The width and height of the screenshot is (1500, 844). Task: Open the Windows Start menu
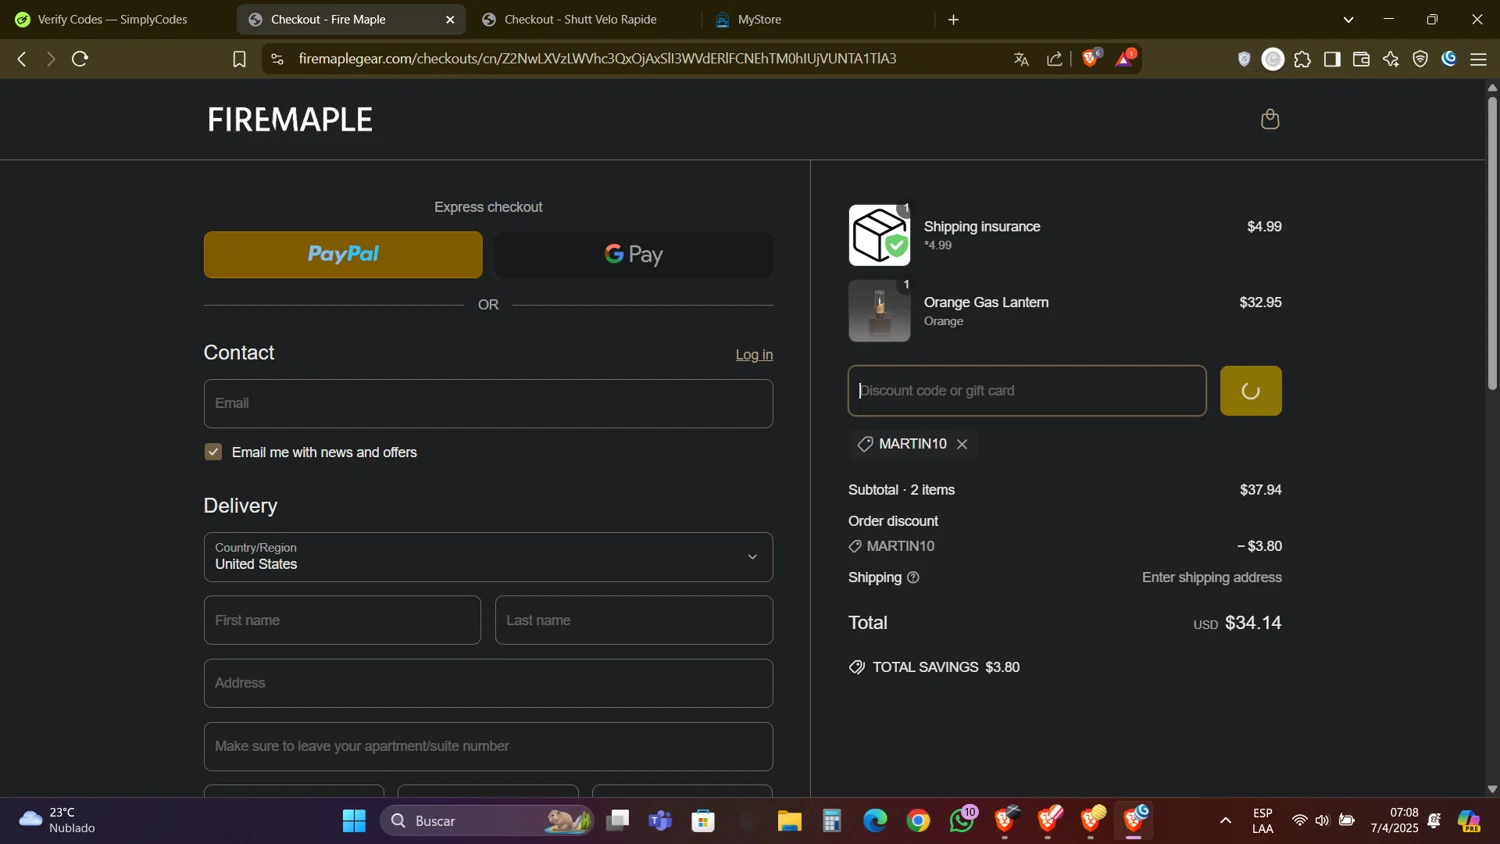pyautogui.click(x=354, y=821)
